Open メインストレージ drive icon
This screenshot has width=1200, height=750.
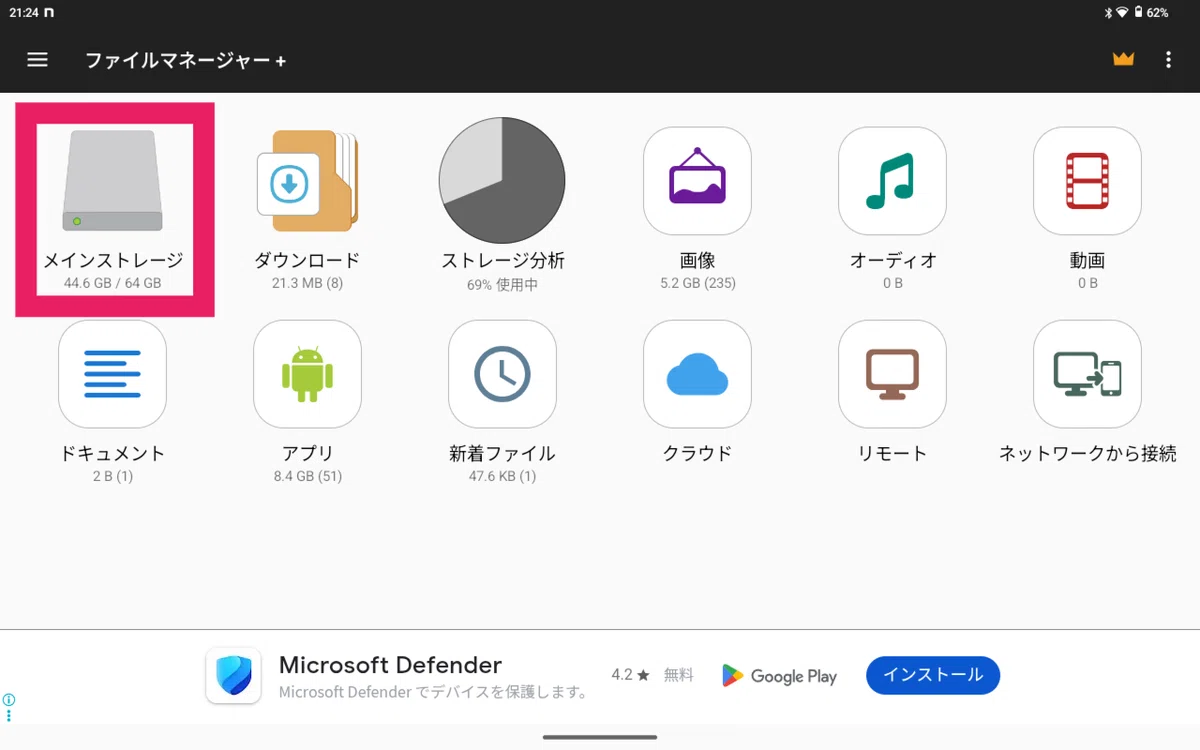[113, 181]
